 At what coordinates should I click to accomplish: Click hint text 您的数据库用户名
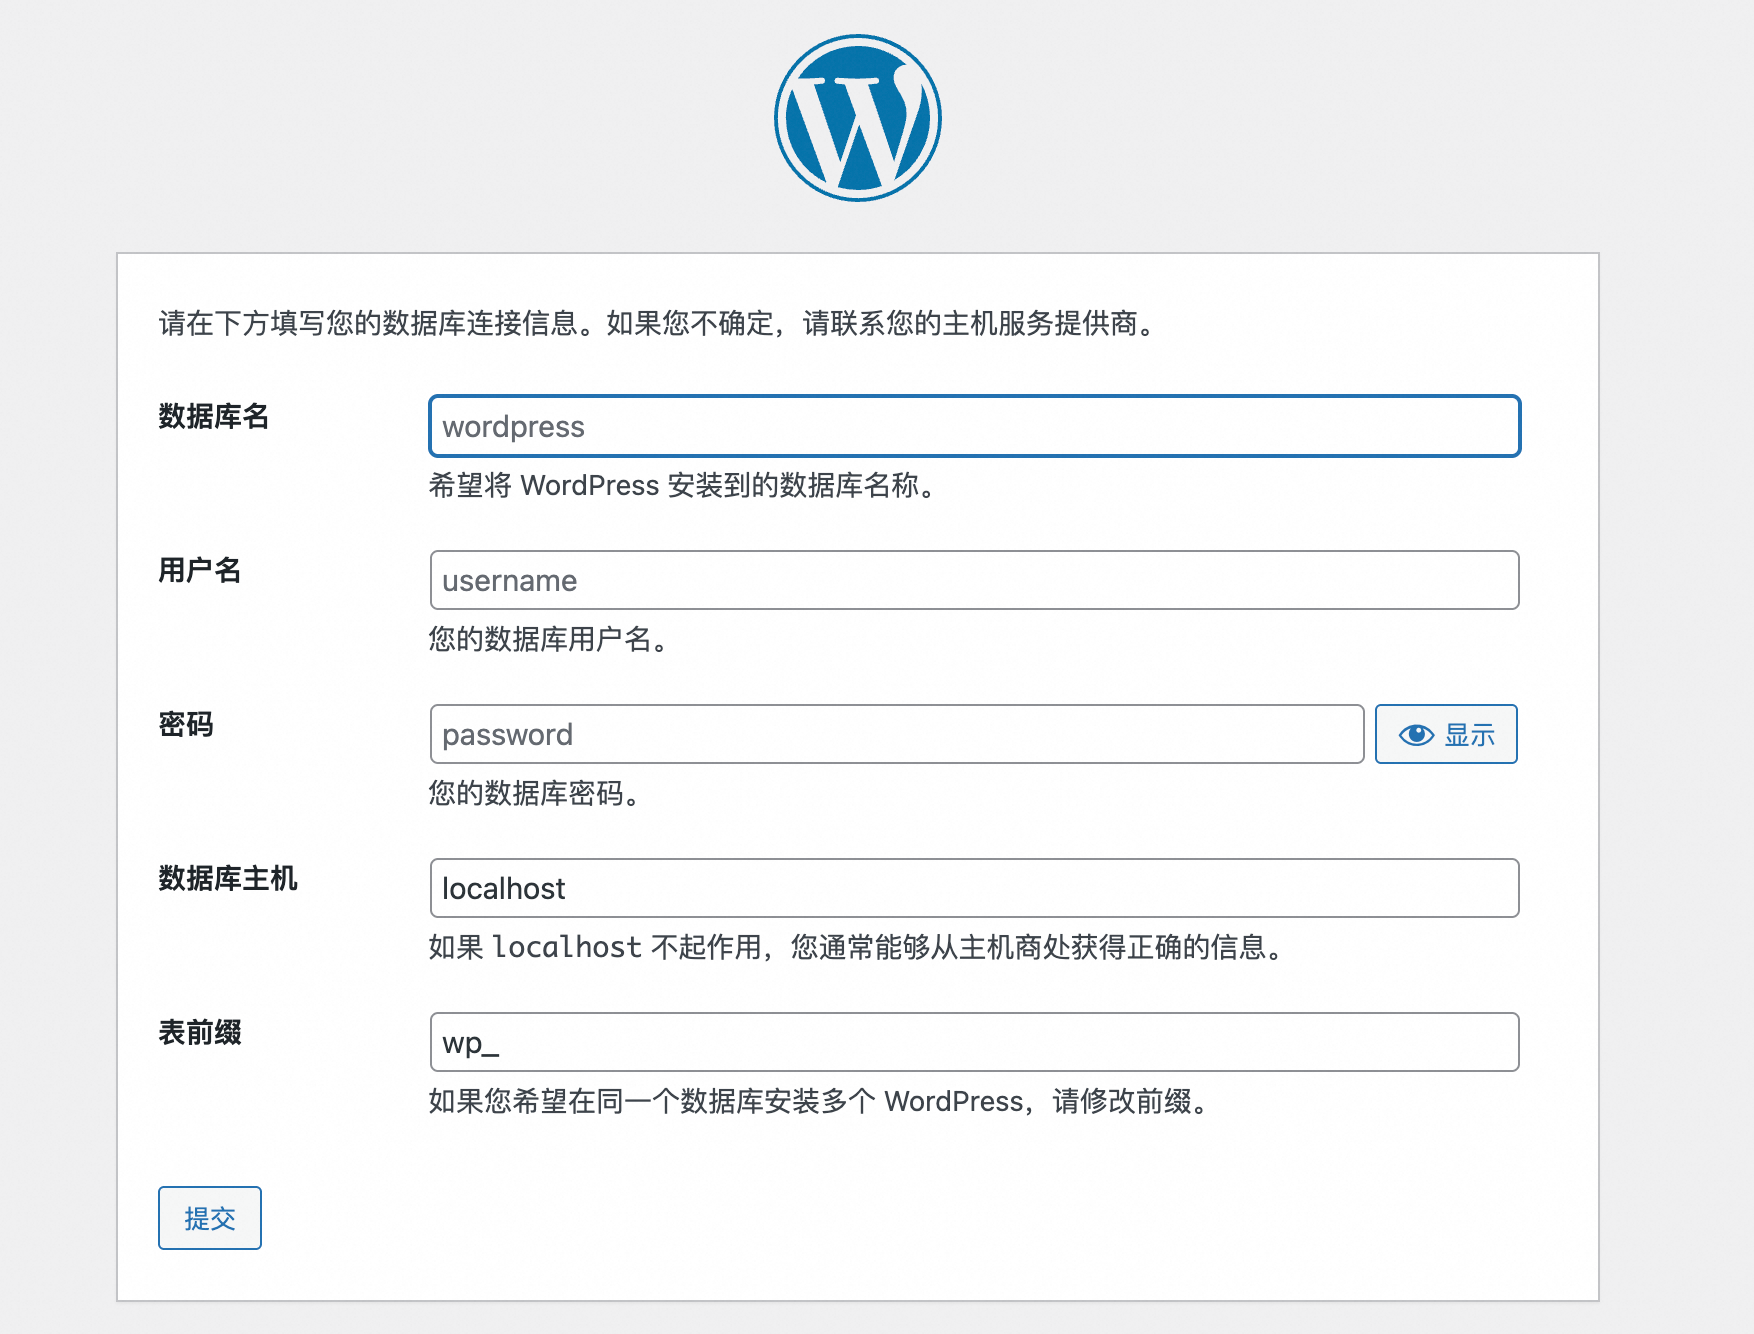click(x=540, y=639)
